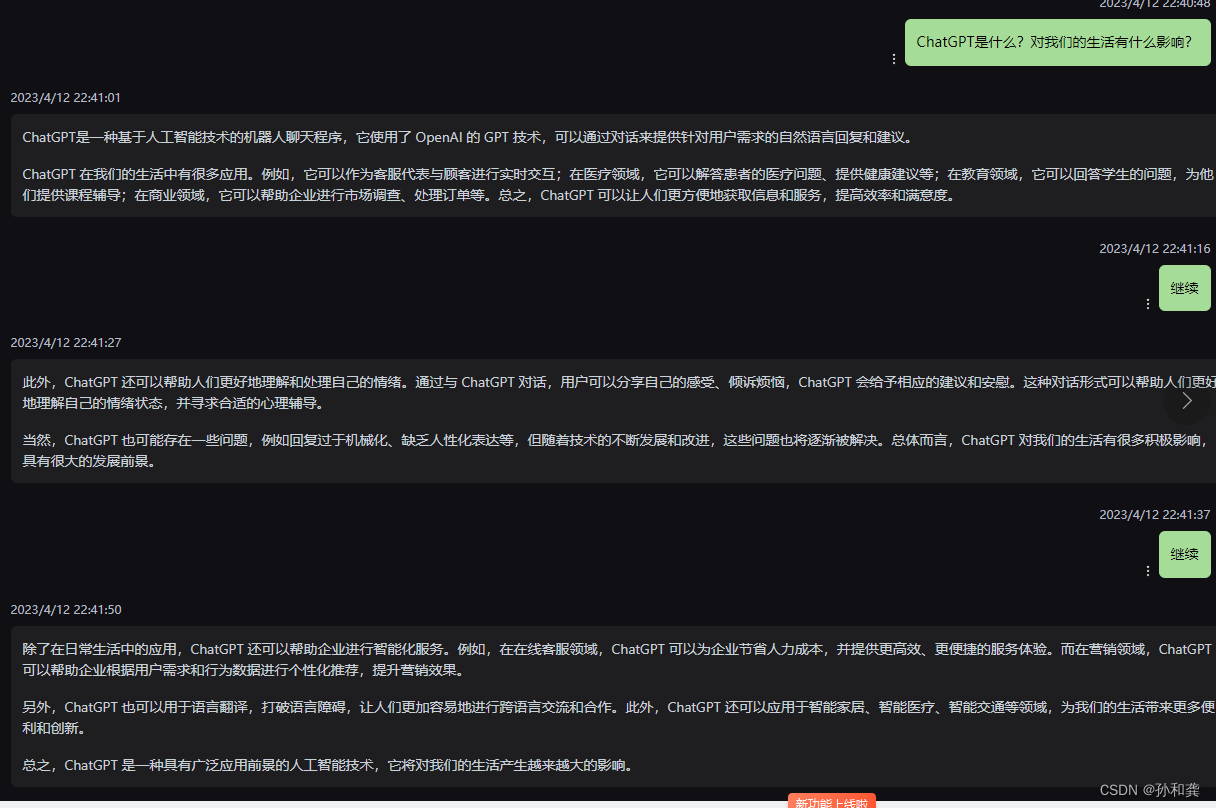Screen dimensions: 1216x808
Task: Click the 继续 bubble sent at 22:41:37
Action: point(1185,554)
